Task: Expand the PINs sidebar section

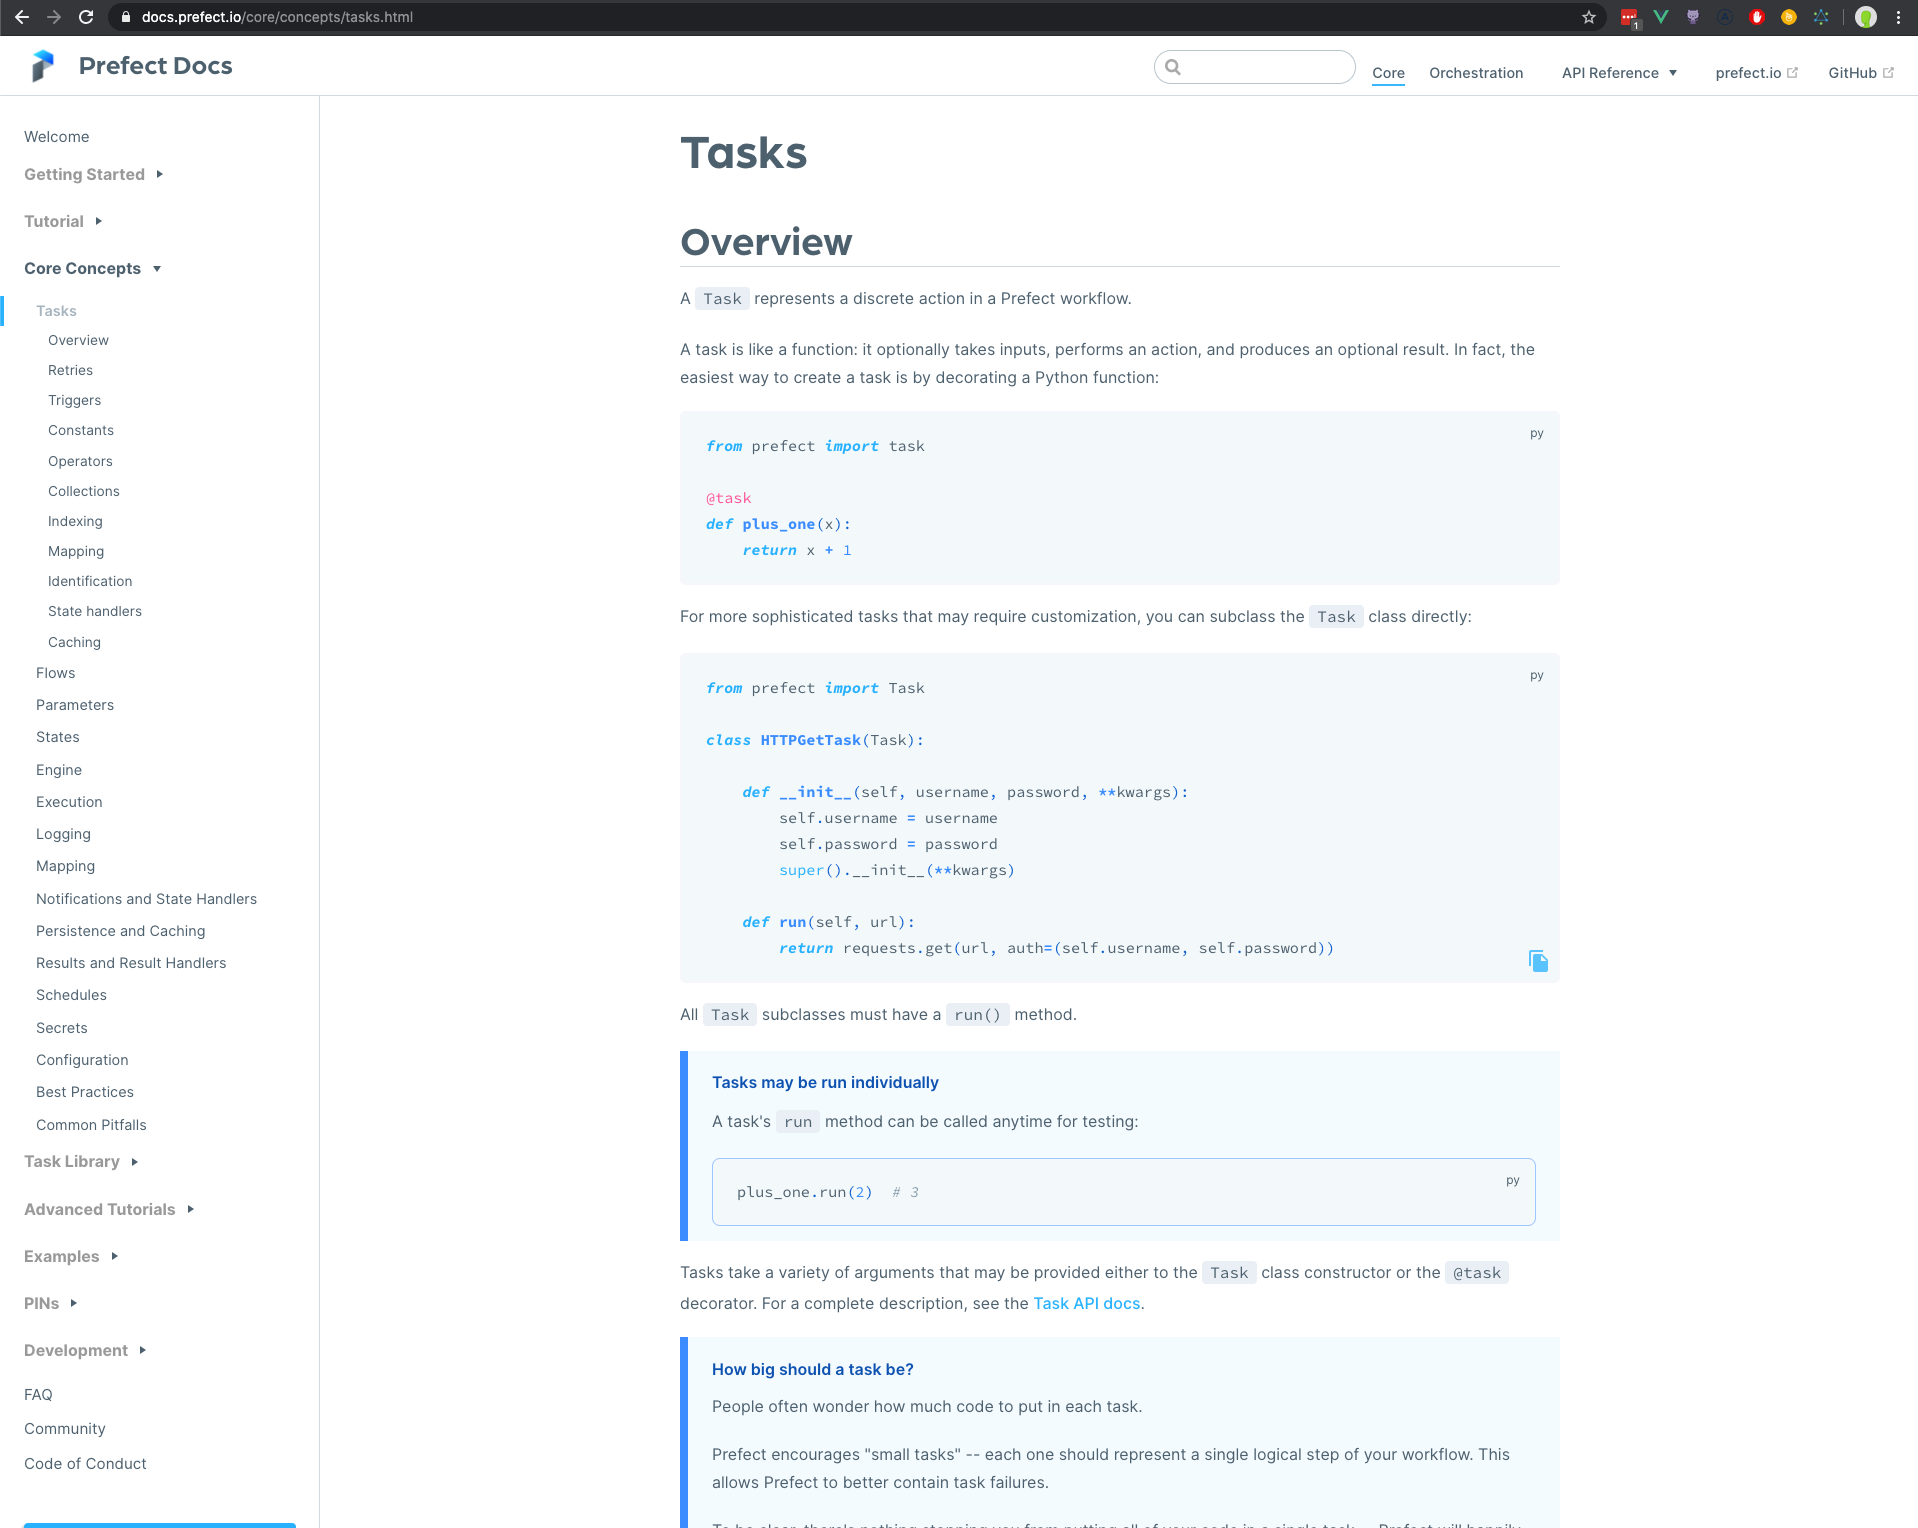Action: [x=51, y=1303]
